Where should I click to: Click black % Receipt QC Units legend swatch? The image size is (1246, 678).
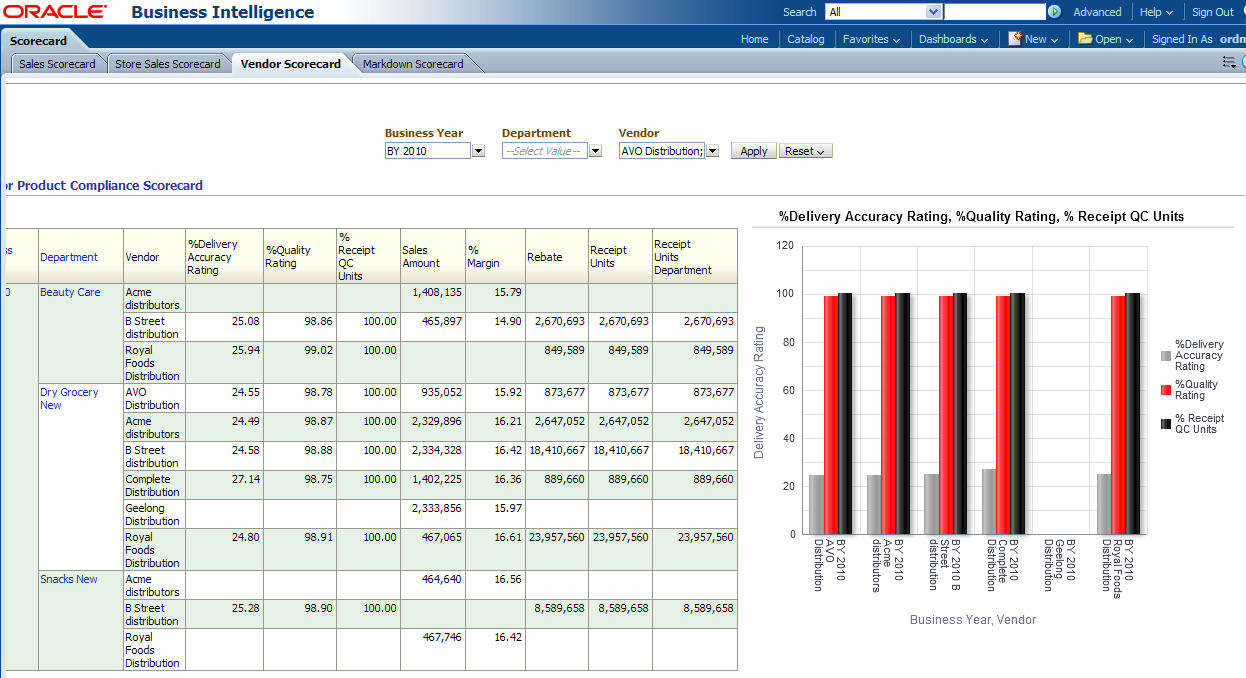[x=1165, y=424]
